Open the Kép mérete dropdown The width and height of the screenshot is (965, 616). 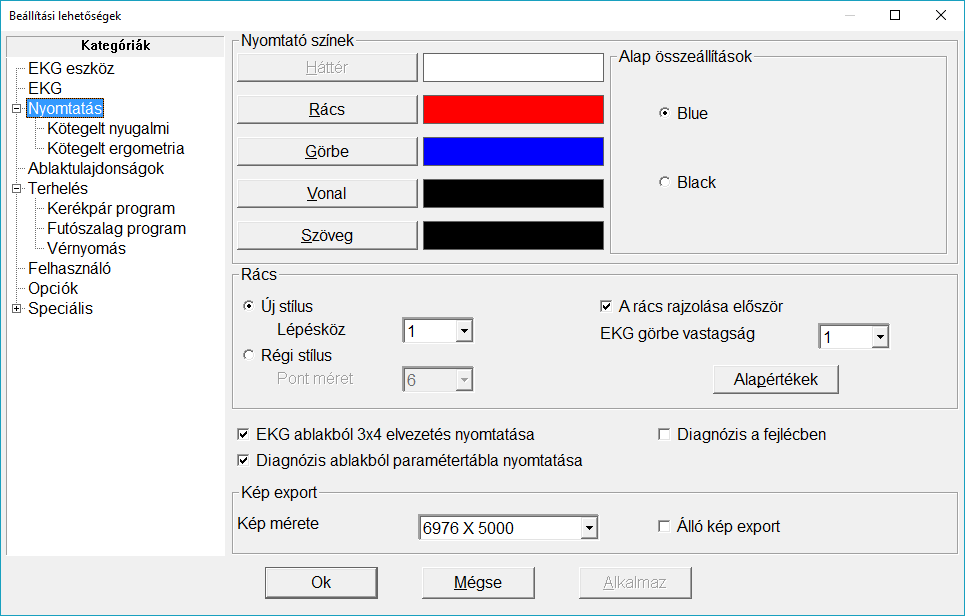(x=589, y=528)
